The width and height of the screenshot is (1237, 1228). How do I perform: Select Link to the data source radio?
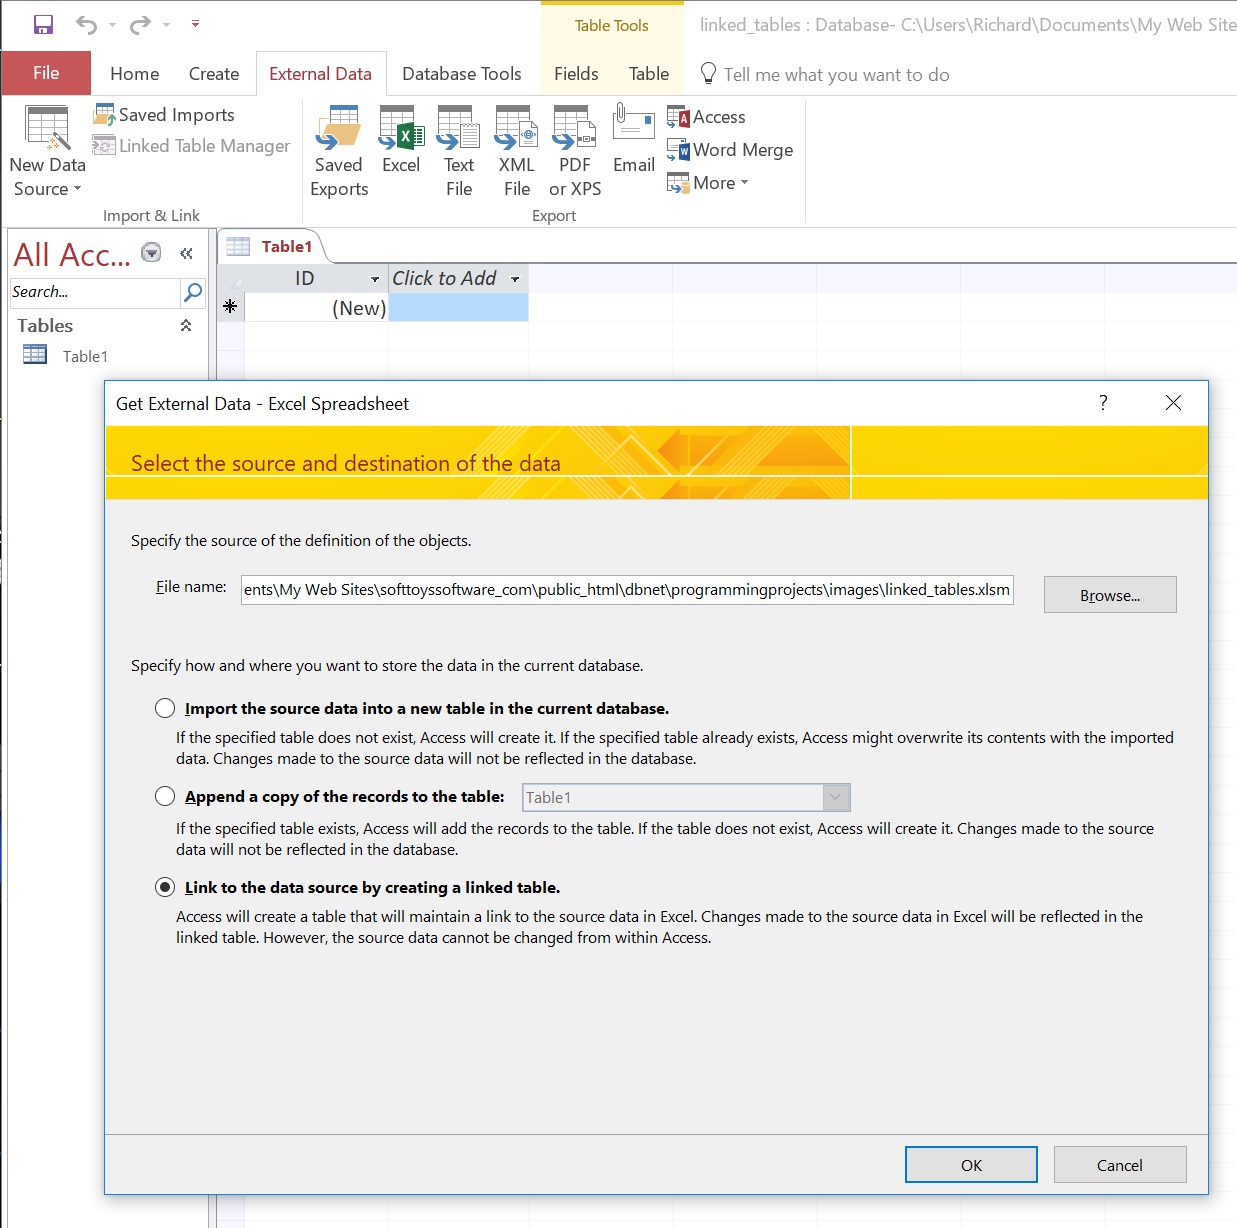[x=165, y=887]
